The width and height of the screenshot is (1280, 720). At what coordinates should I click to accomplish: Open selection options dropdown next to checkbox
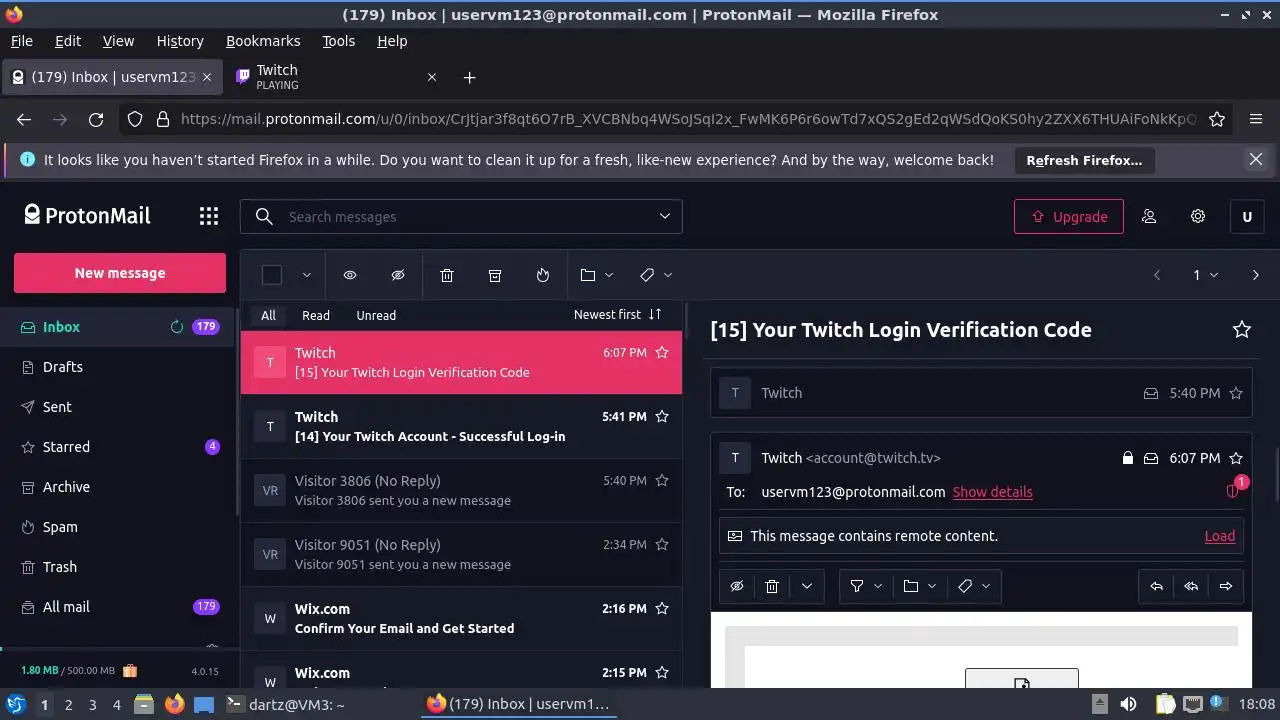(307, 275)
